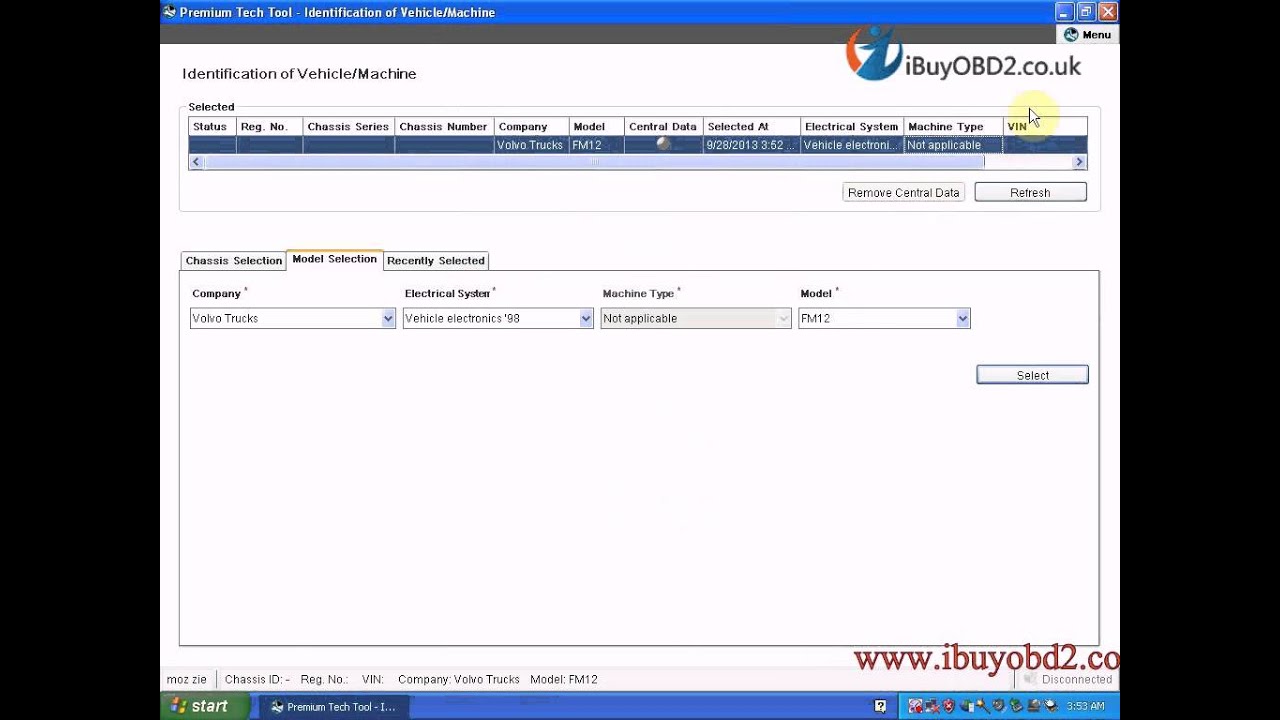Click the network tray icon with the red X
This screenshot has width=1280, height=720.
tap(932, 706)
